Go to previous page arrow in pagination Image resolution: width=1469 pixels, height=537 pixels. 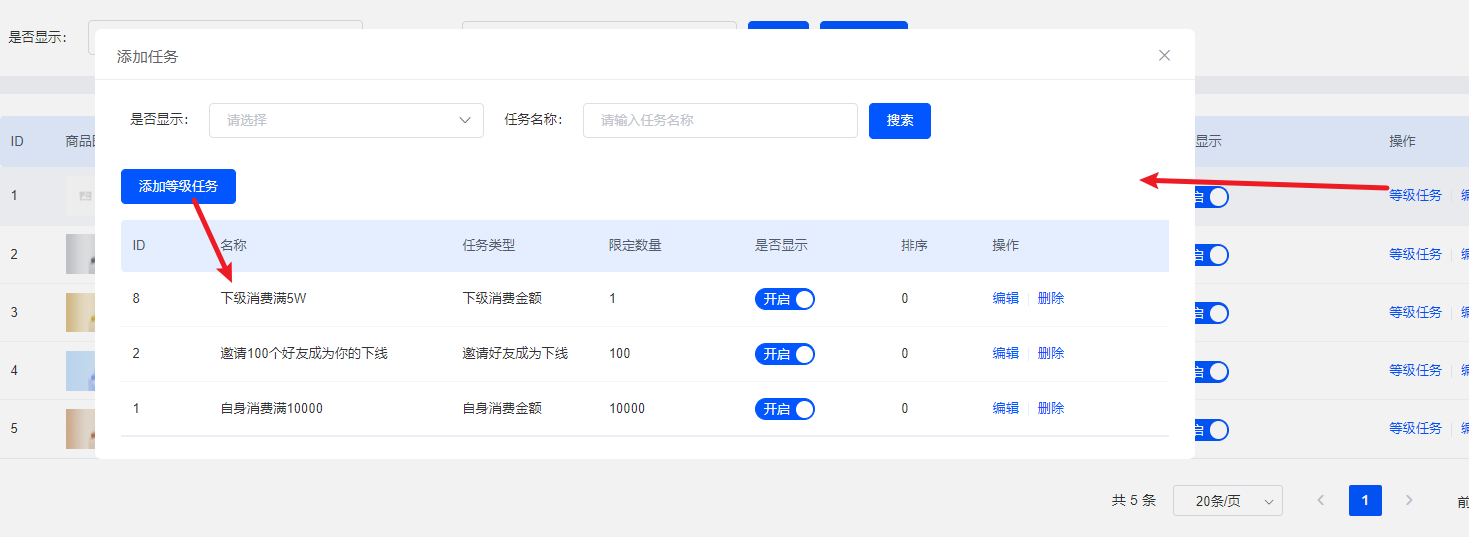point(1321,500)
